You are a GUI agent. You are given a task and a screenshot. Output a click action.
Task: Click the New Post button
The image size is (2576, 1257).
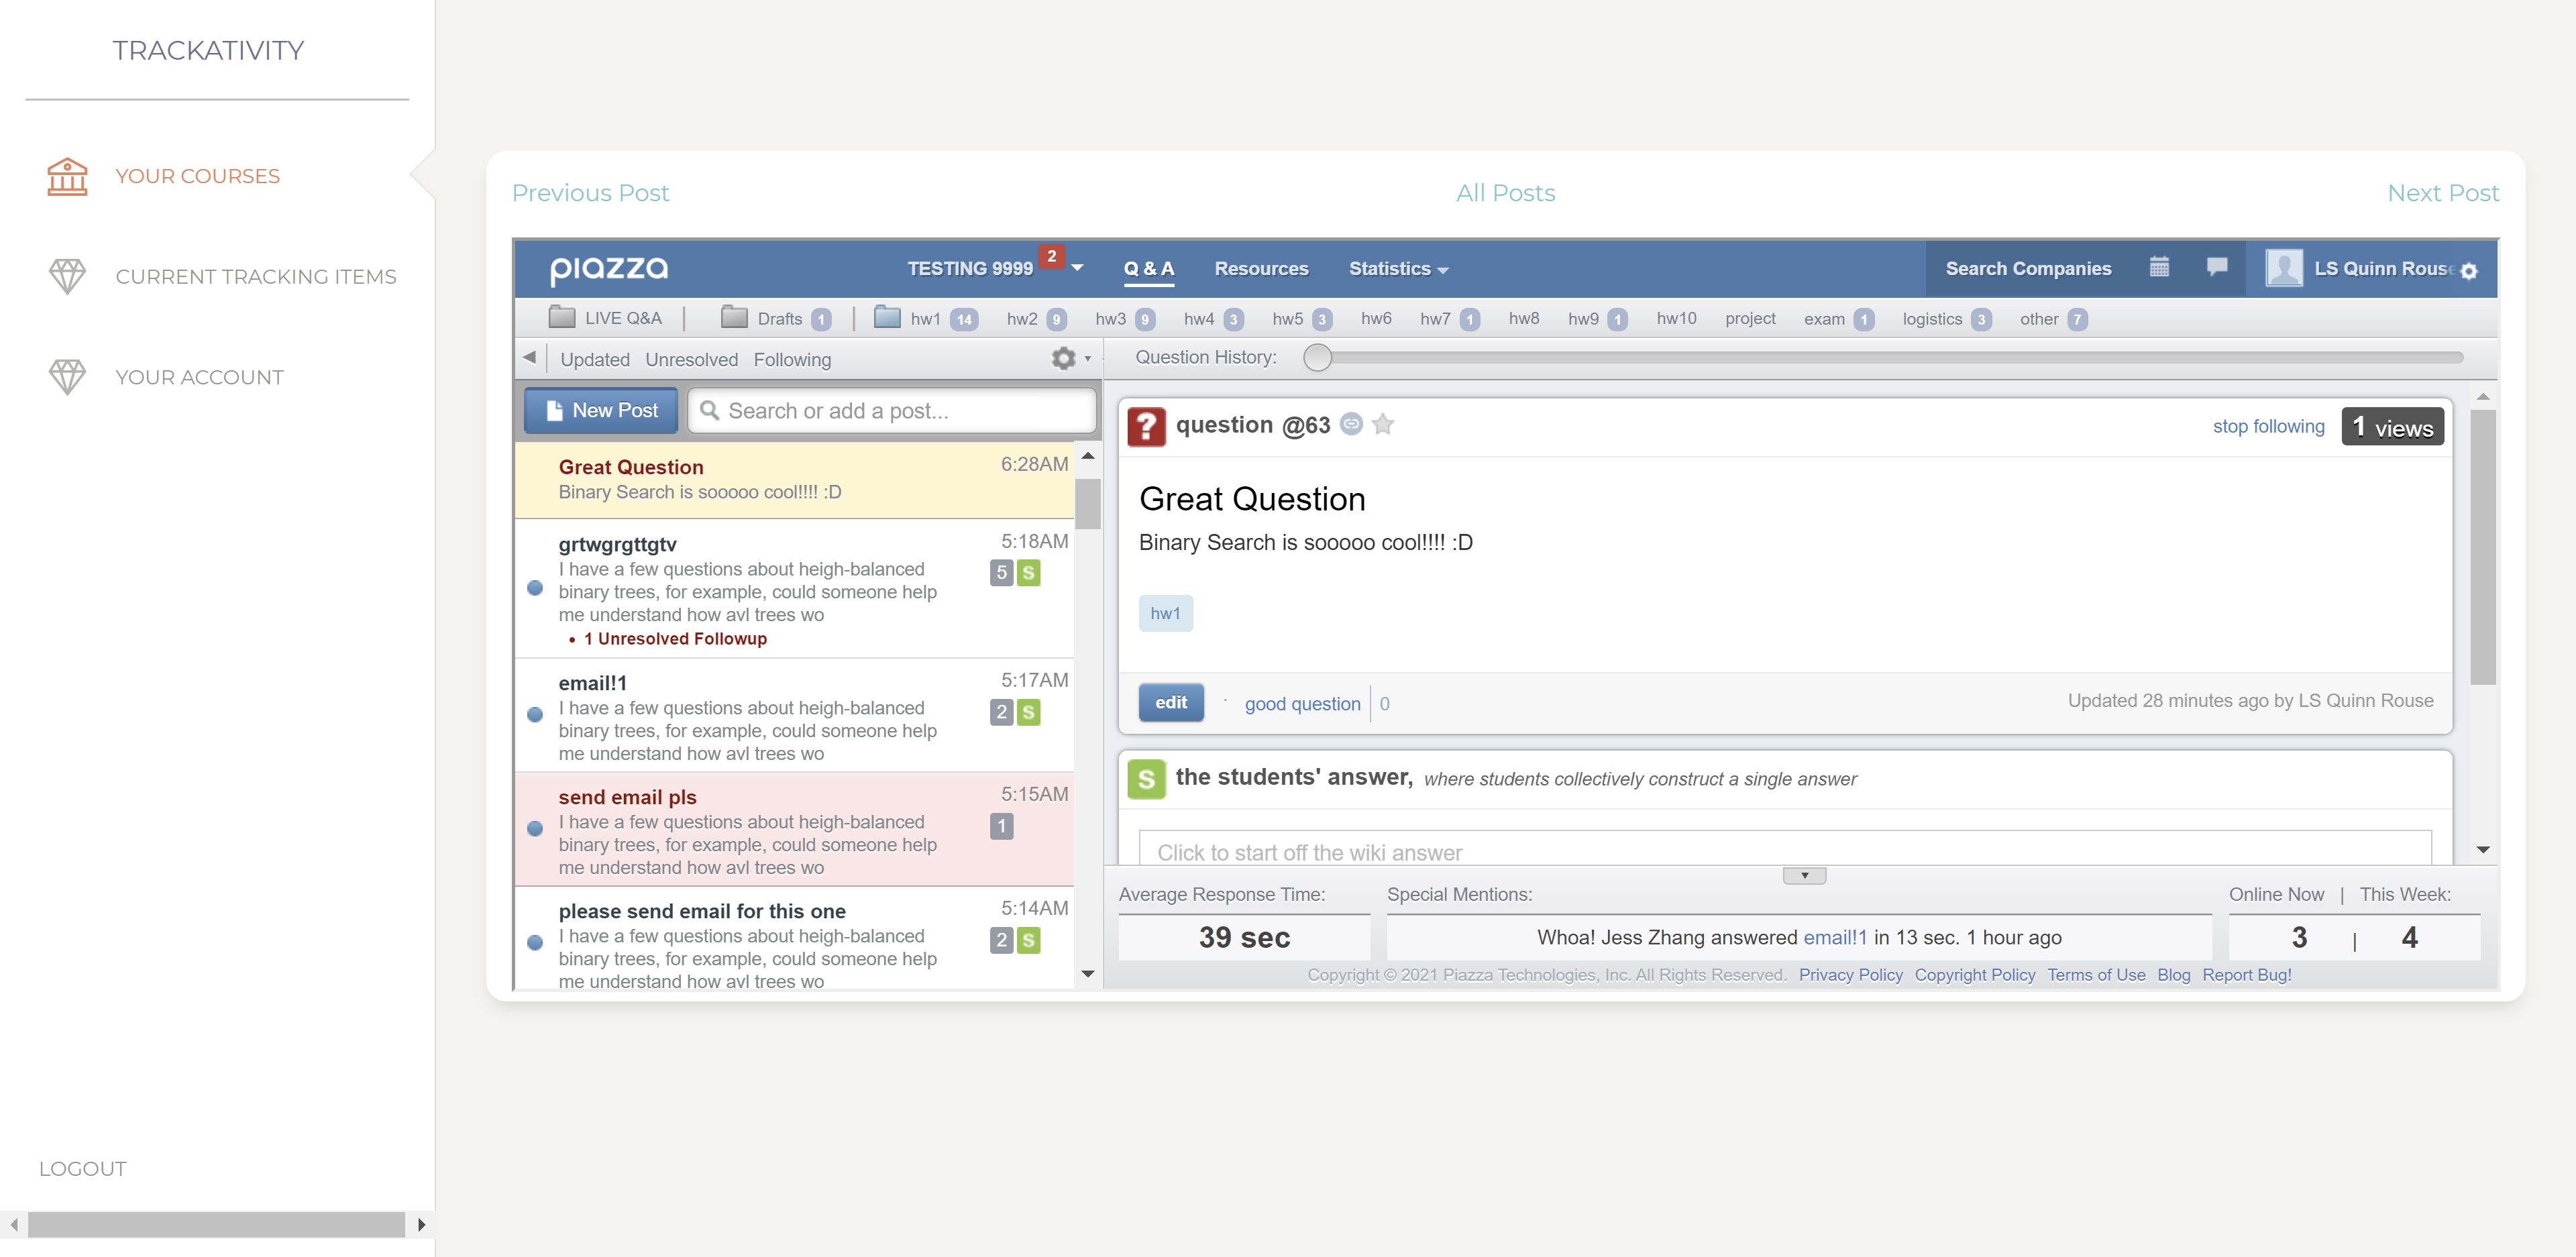(x=601, y=410)
